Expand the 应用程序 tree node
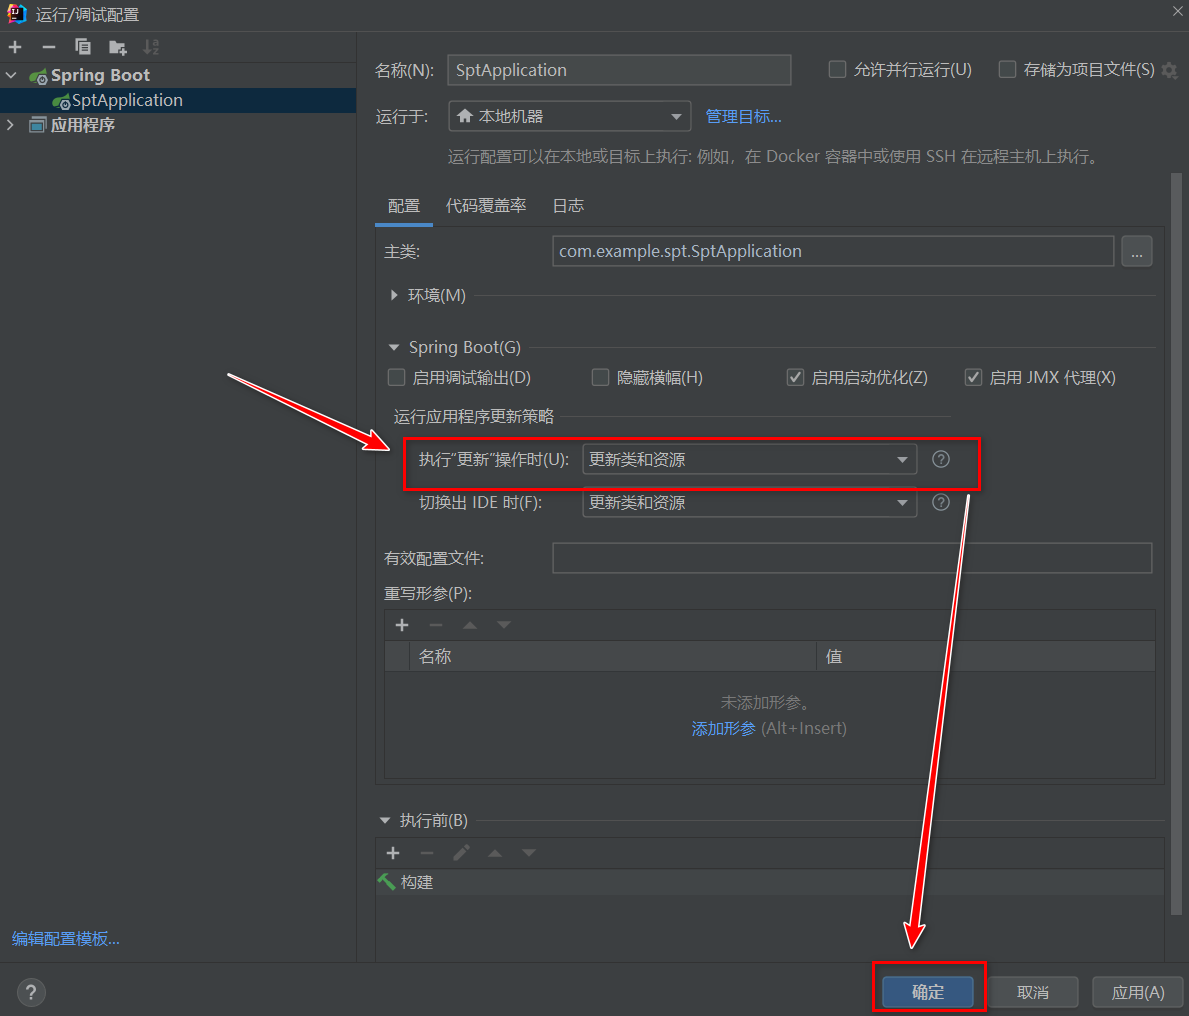Screen dimensions: 1189x1016 [11, 125]
